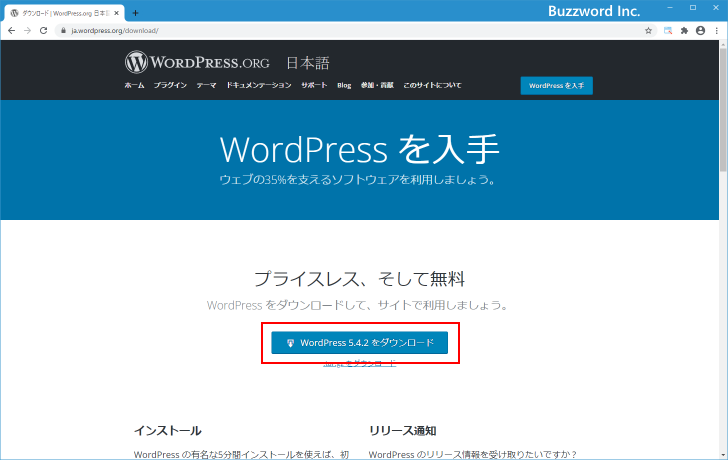This screenshot has height=460, width=728.
Task: Open the extensions puzzle icon
Action: (684, 31)
